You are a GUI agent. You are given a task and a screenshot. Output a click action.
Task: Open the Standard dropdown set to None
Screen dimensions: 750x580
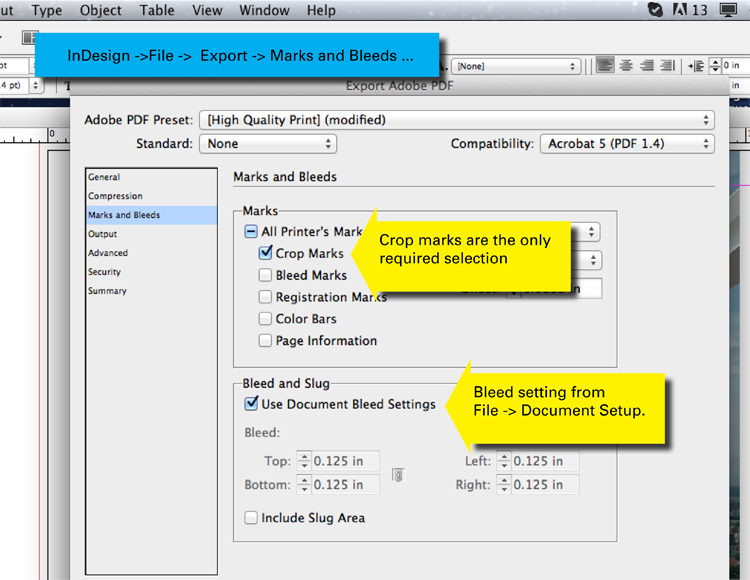(x=268, y=144)
